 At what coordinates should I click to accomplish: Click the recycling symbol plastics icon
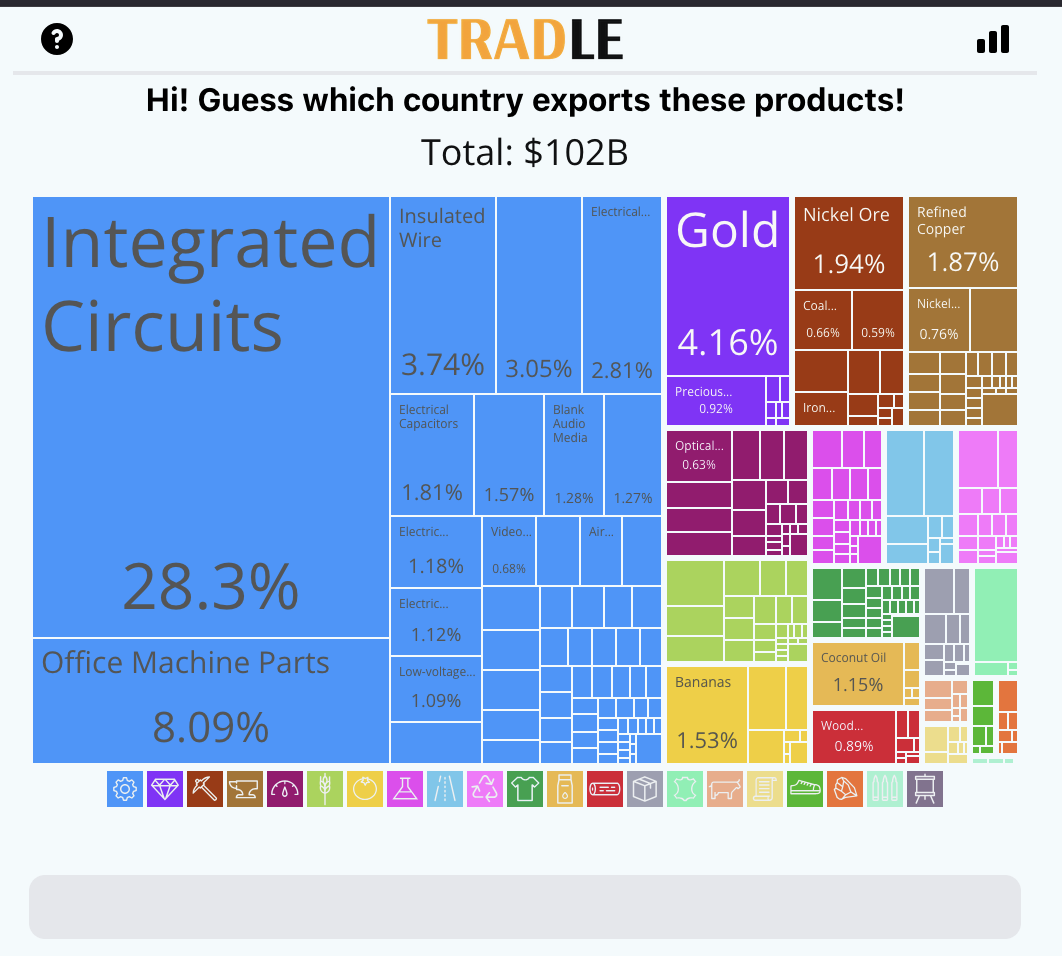[485, 789]
